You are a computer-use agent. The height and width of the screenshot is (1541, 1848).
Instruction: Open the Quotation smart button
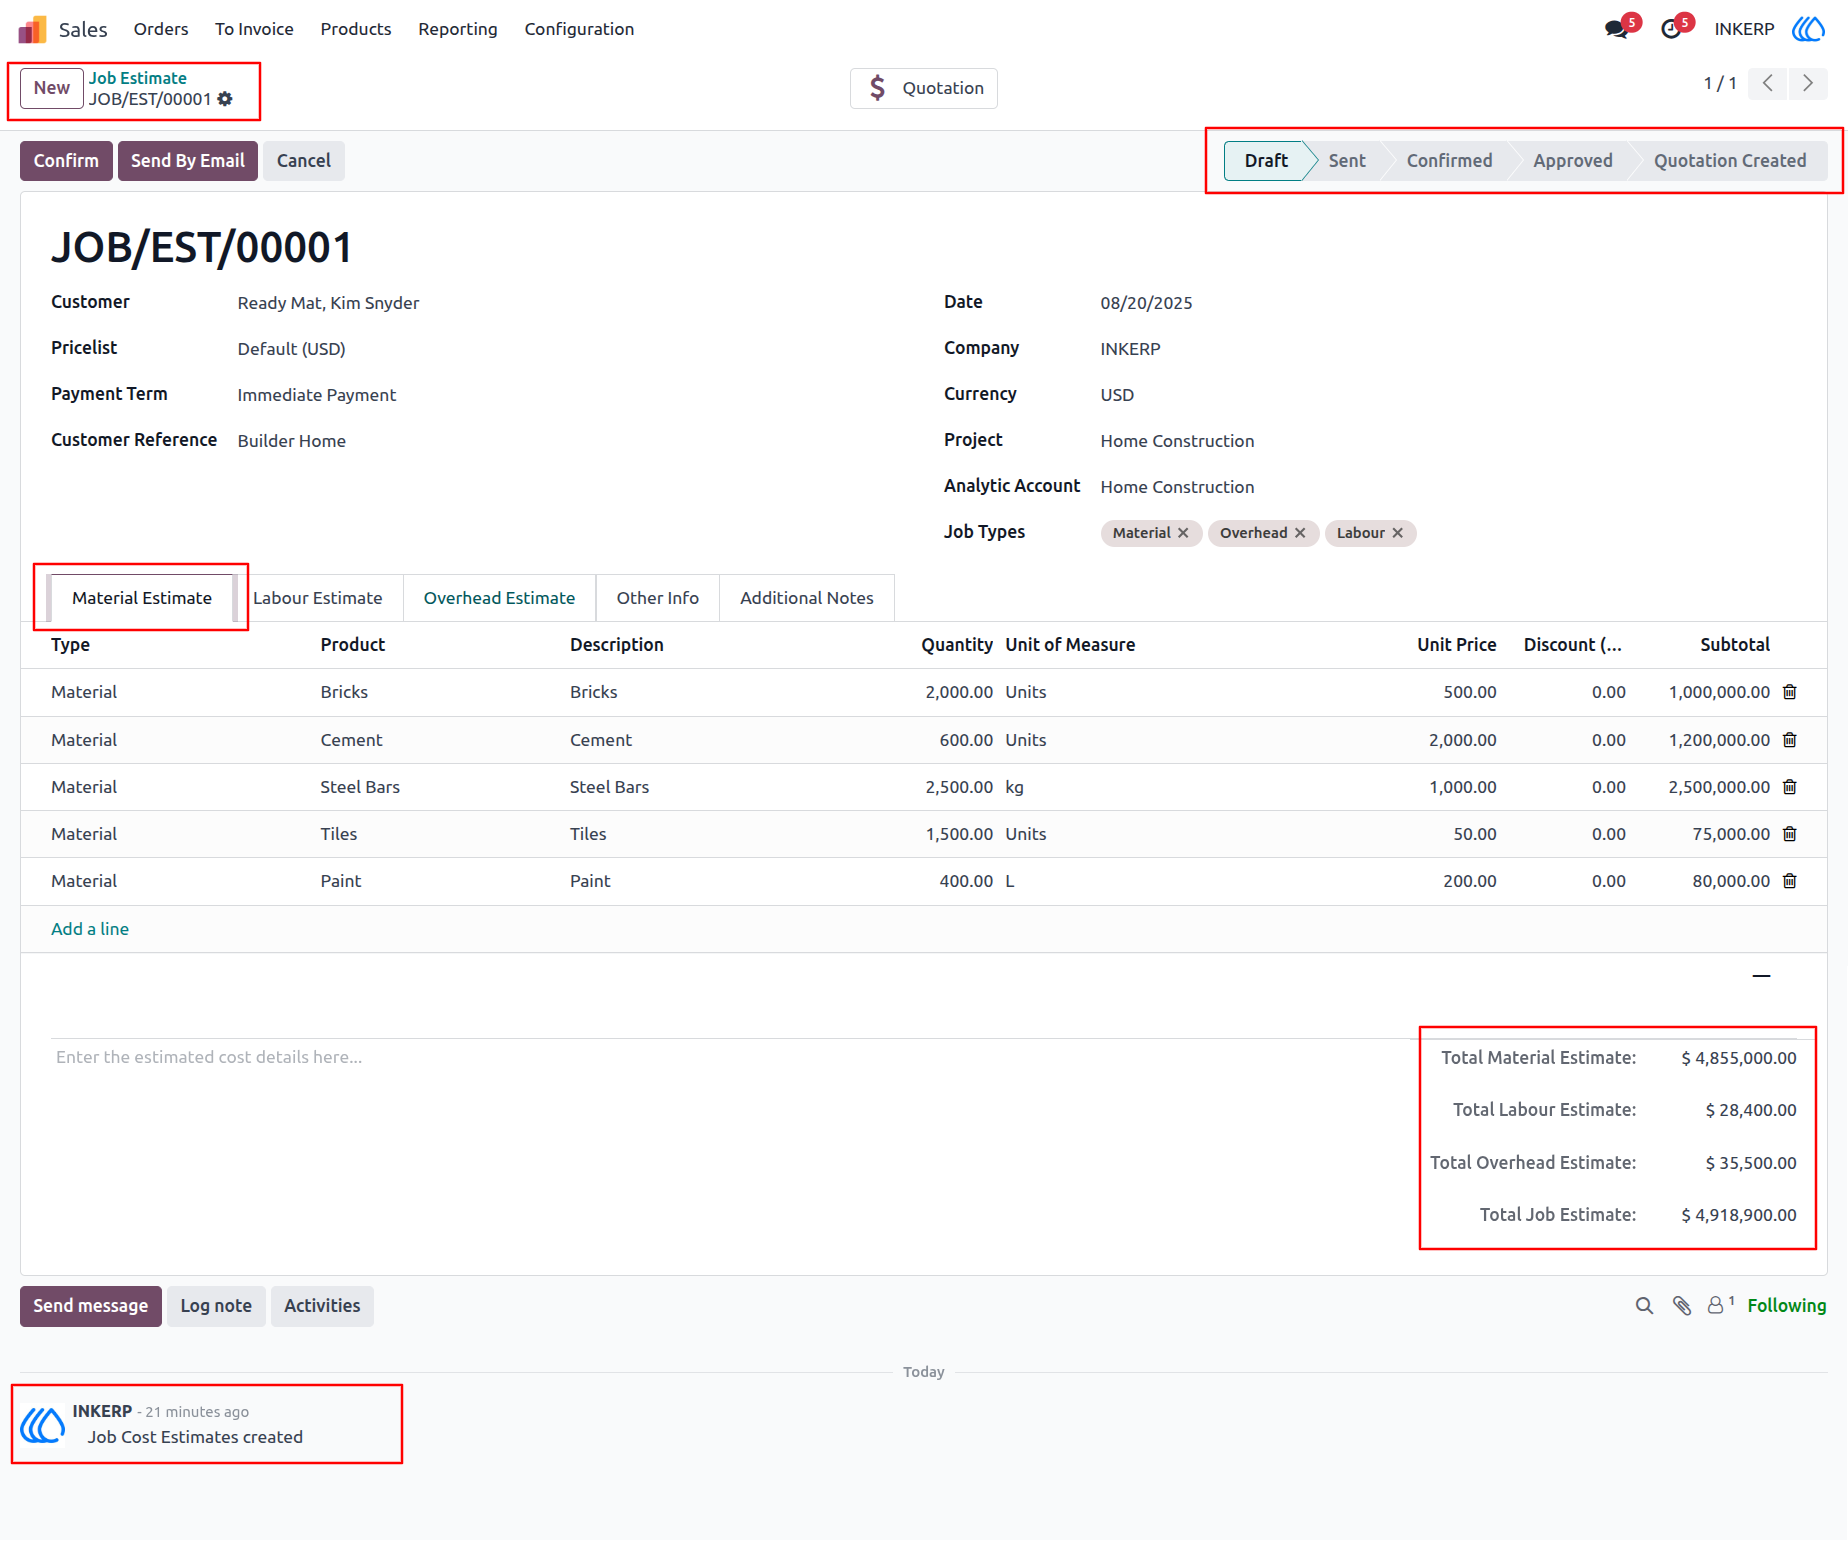924,88
